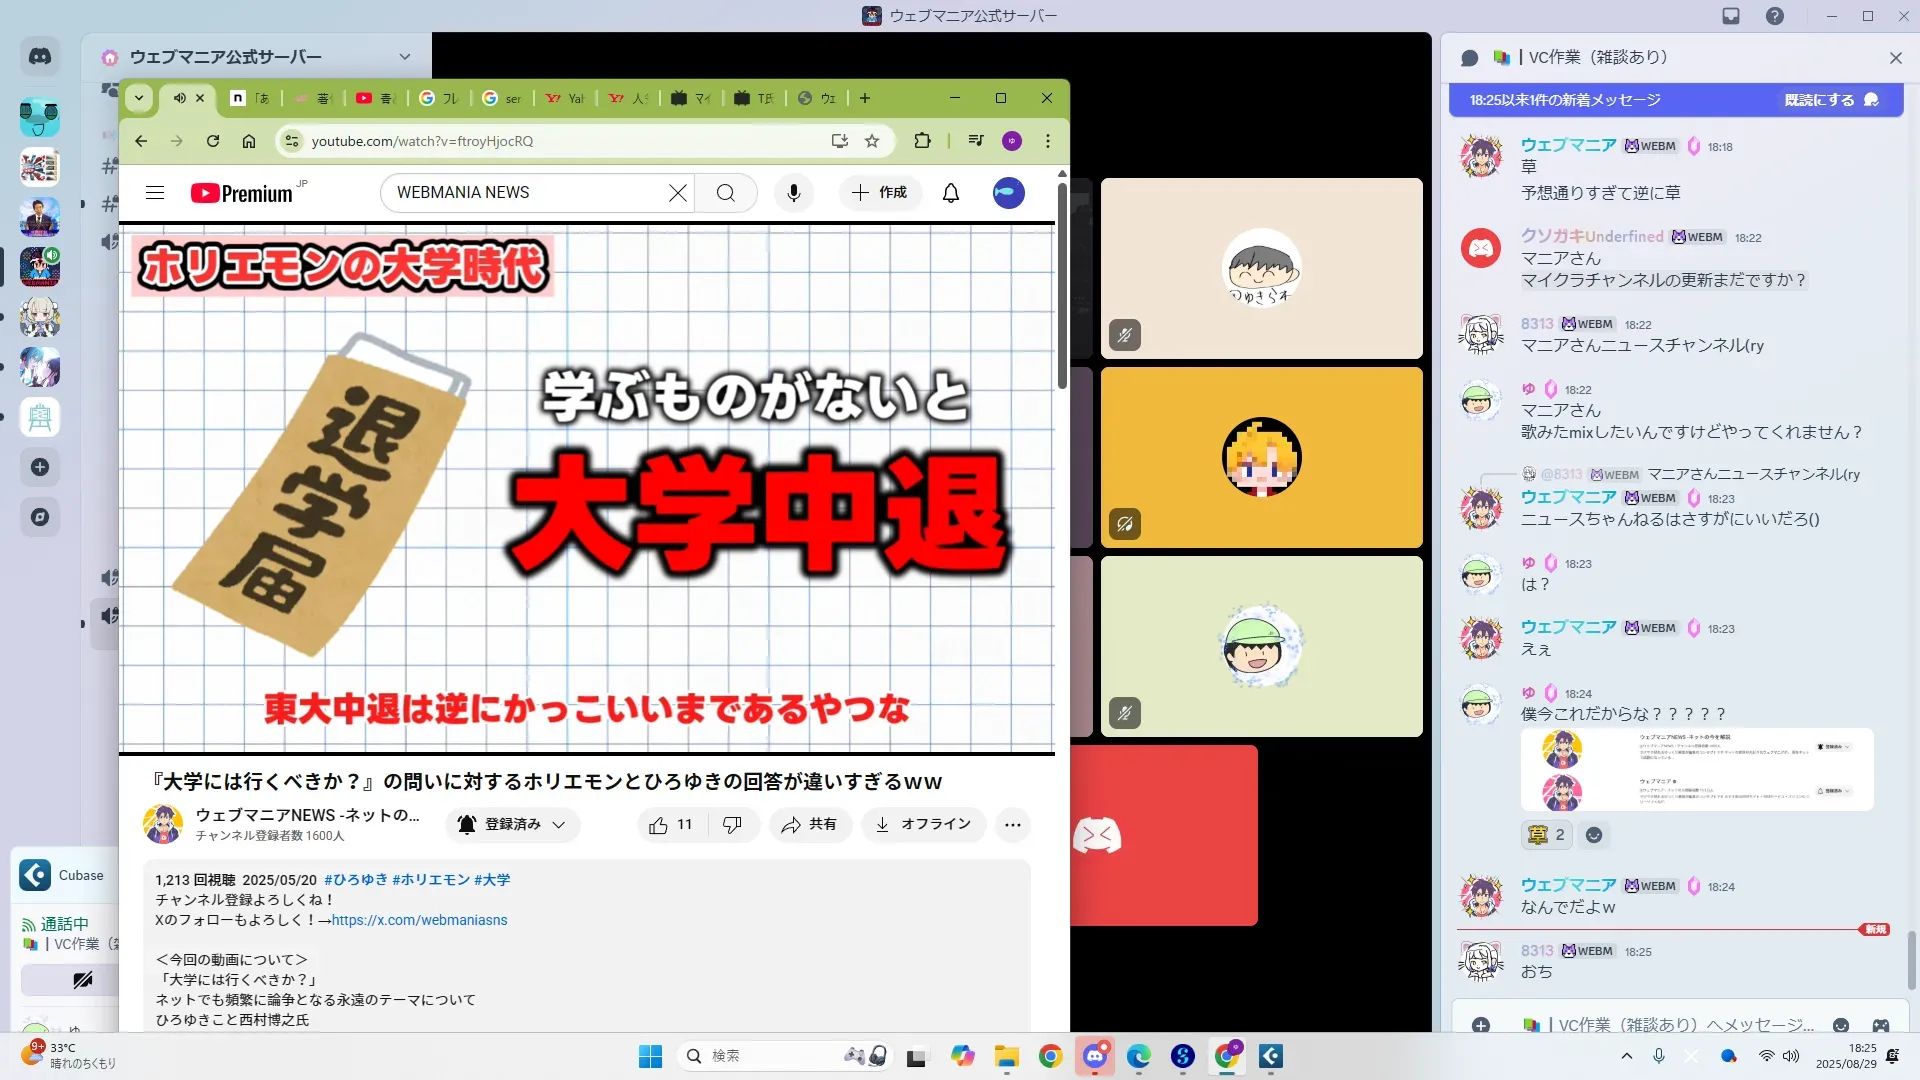Open the x.com/webmaniasns link
This screenshot has width=1920, height=1080.
coord(419,920)
